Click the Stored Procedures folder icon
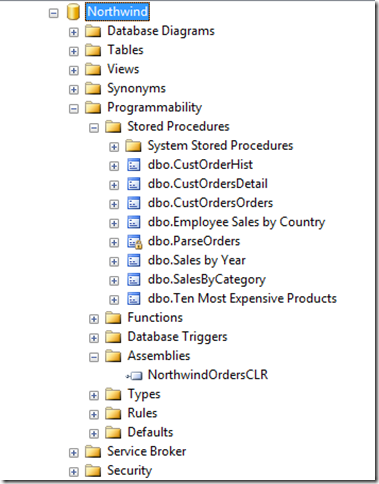The height and width of the screenshot is (484, 379). coord(113,127)
